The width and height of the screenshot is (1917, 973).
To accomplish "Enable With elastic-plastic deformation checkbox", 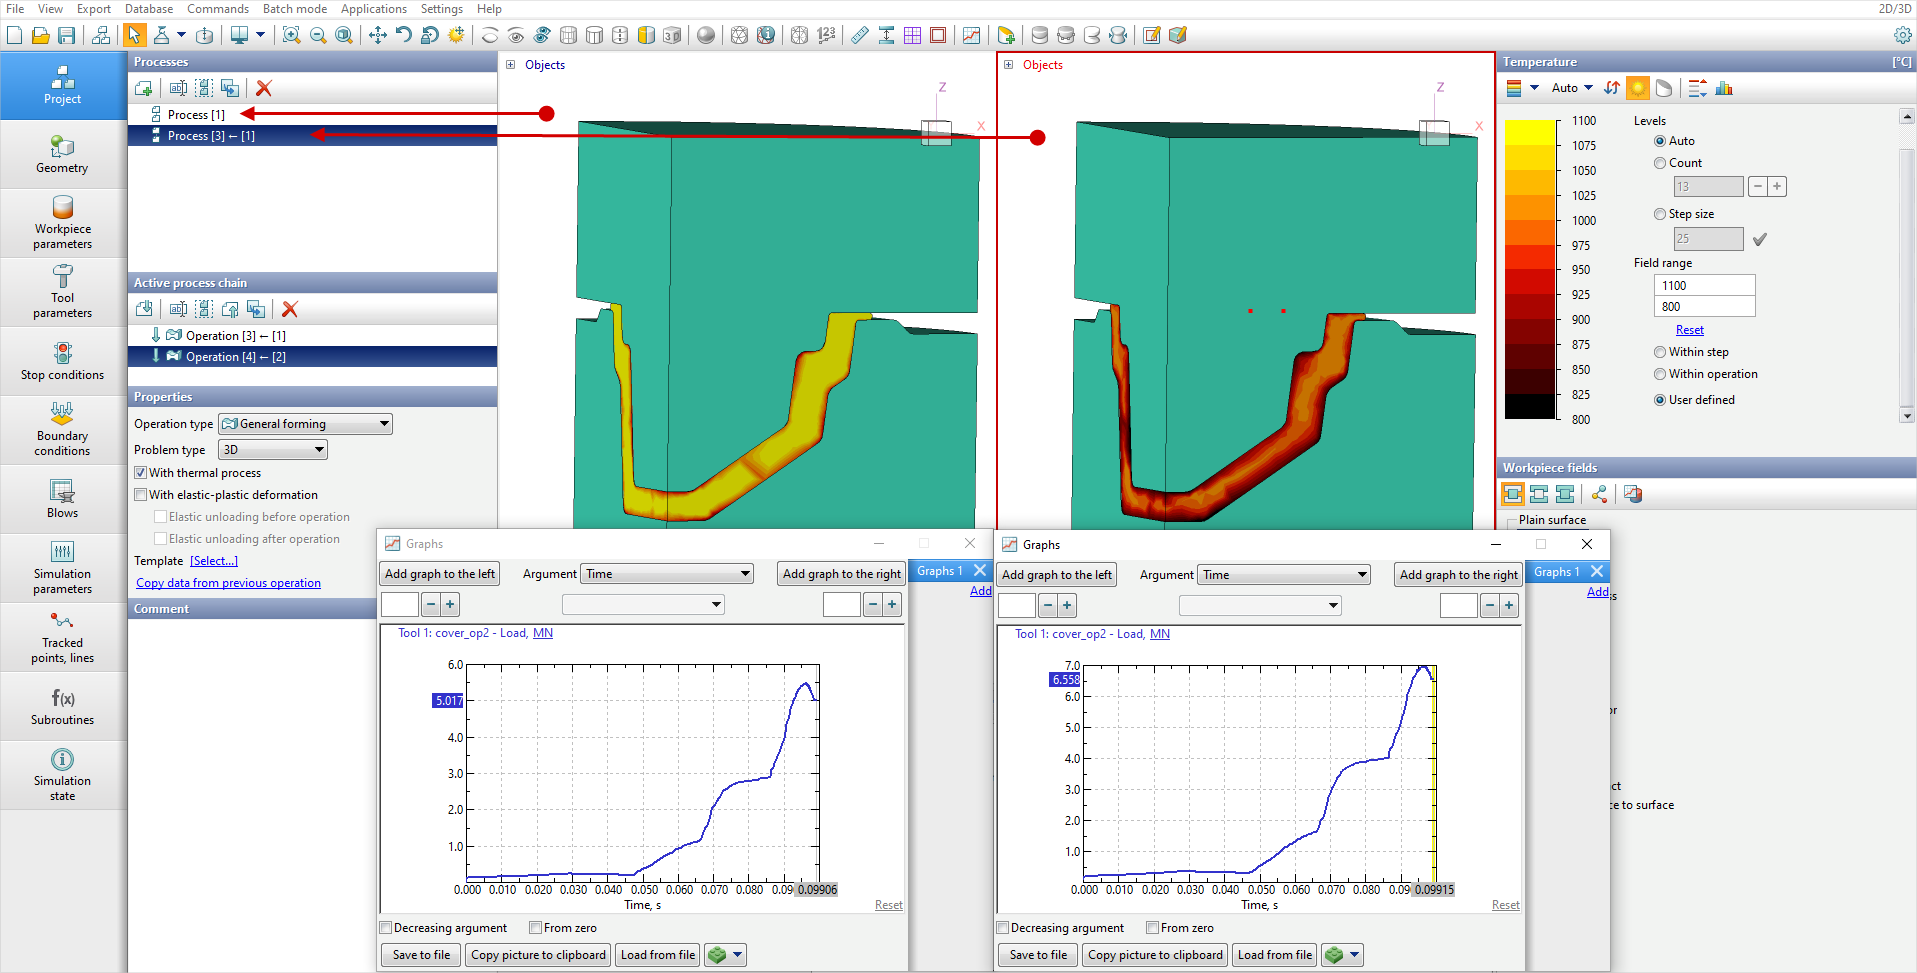I will [x=141, y=495].
